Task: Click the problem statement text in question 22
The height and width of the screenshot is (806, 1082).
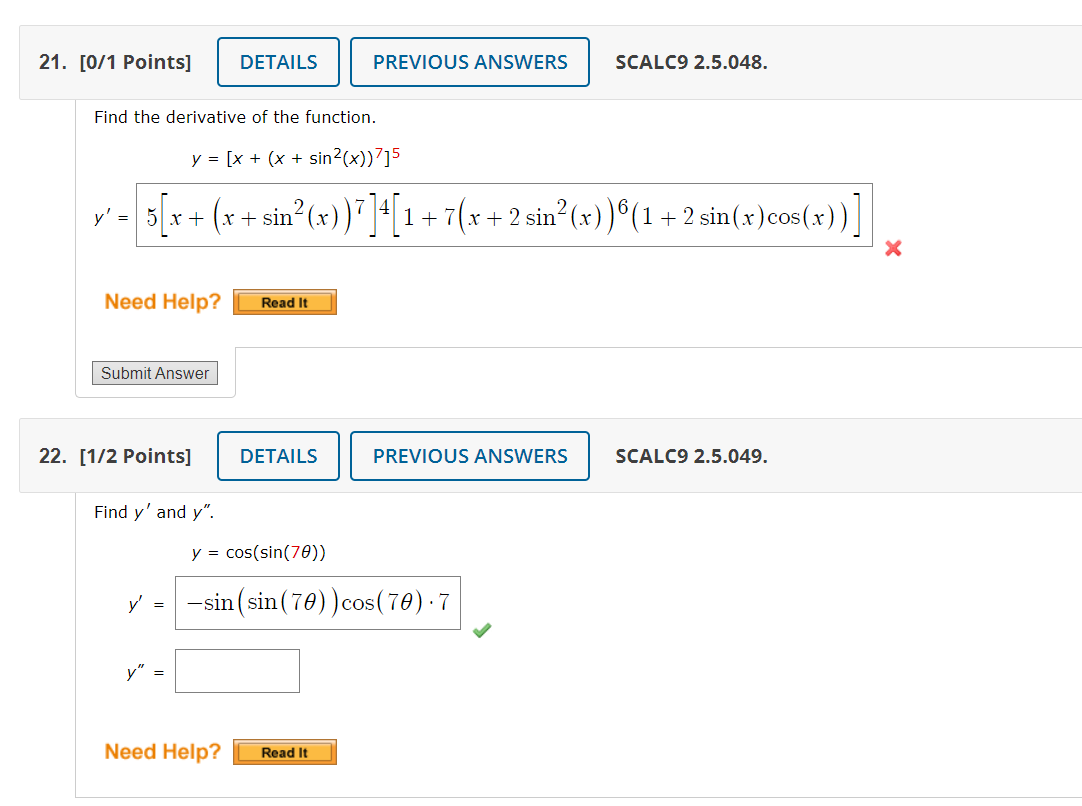Action: click(x=150, y=512)
